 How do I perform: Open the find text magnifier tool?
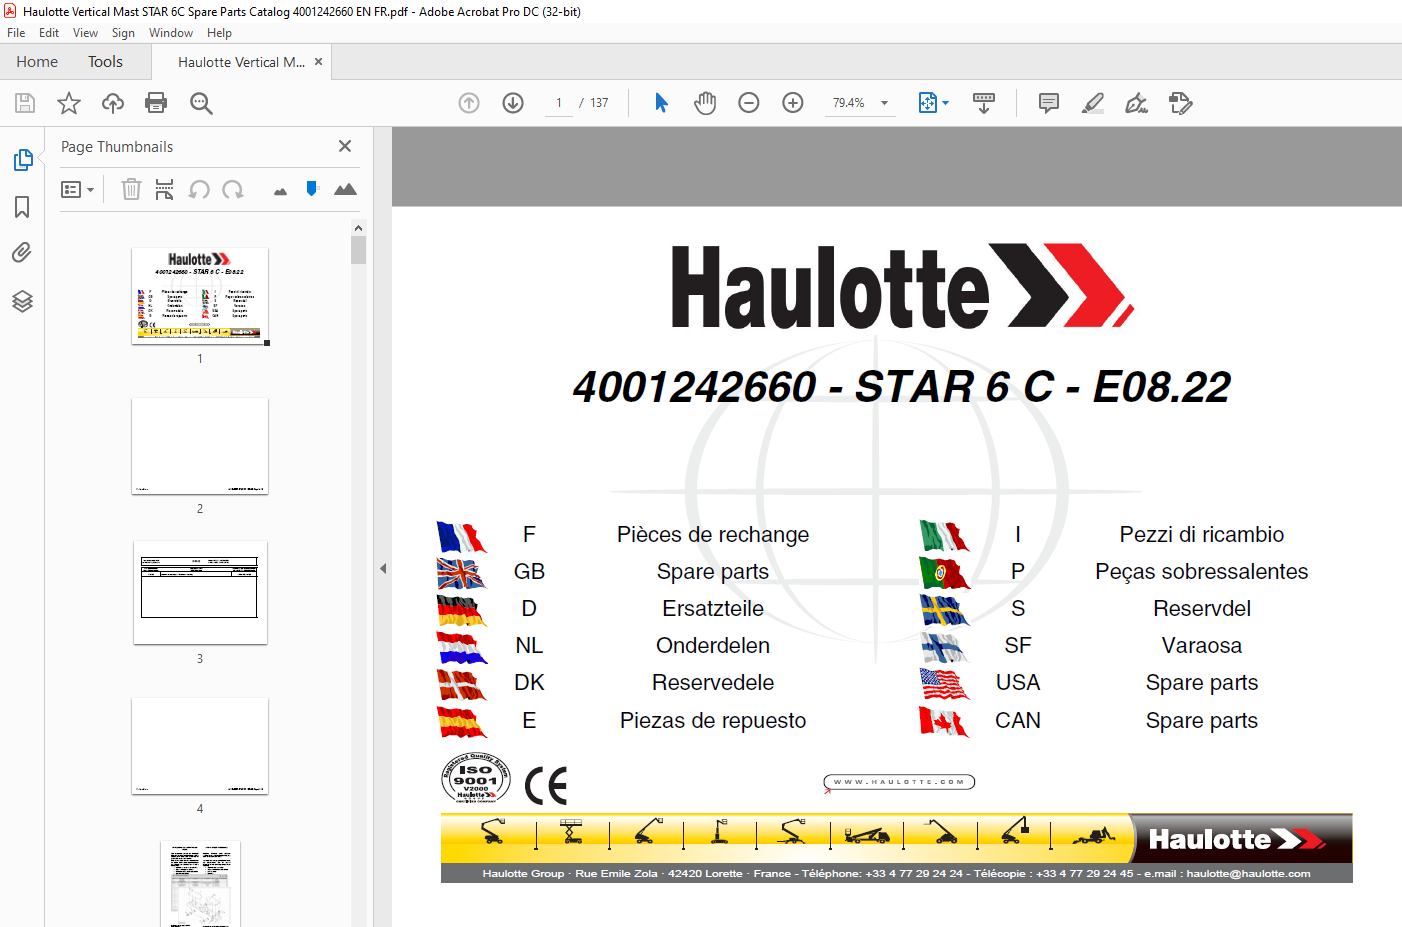(201, 103)
